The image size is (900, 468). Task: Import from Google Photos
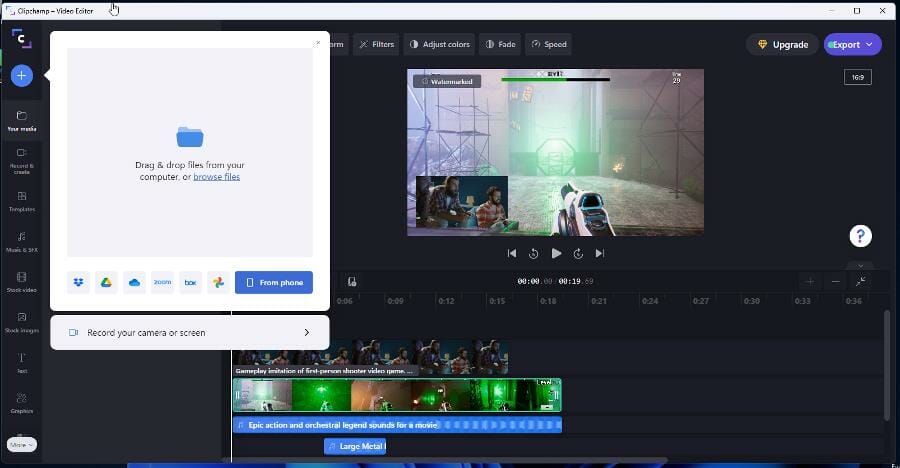[x=219, y=283]
